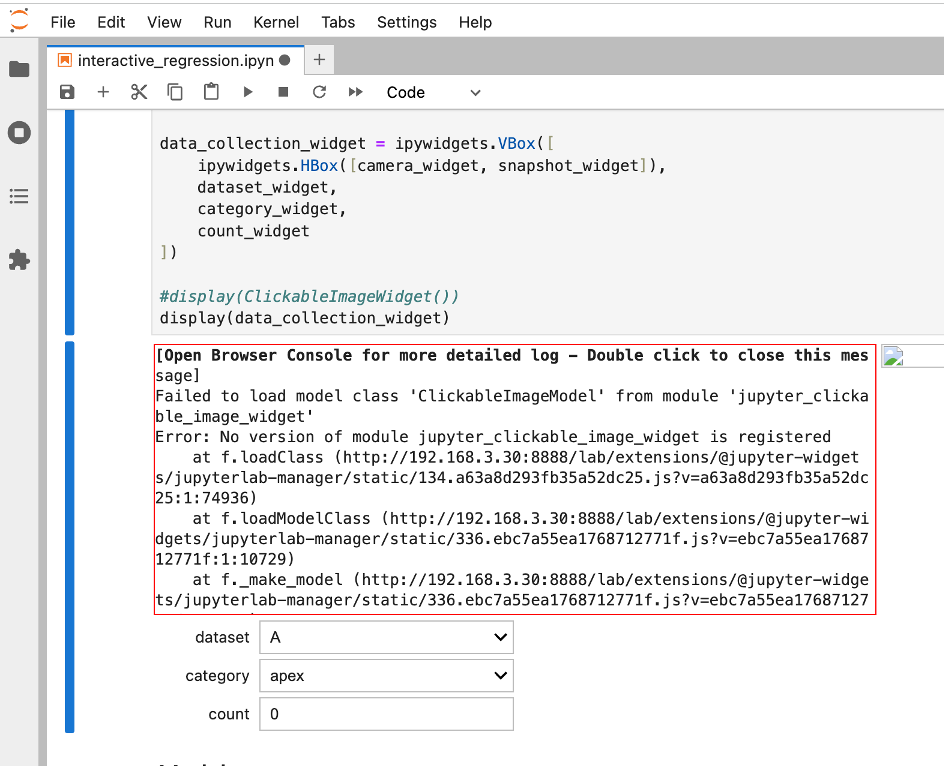Click the 'category' widget label
Screen dimensions: 944x766
tap(217, 676)
